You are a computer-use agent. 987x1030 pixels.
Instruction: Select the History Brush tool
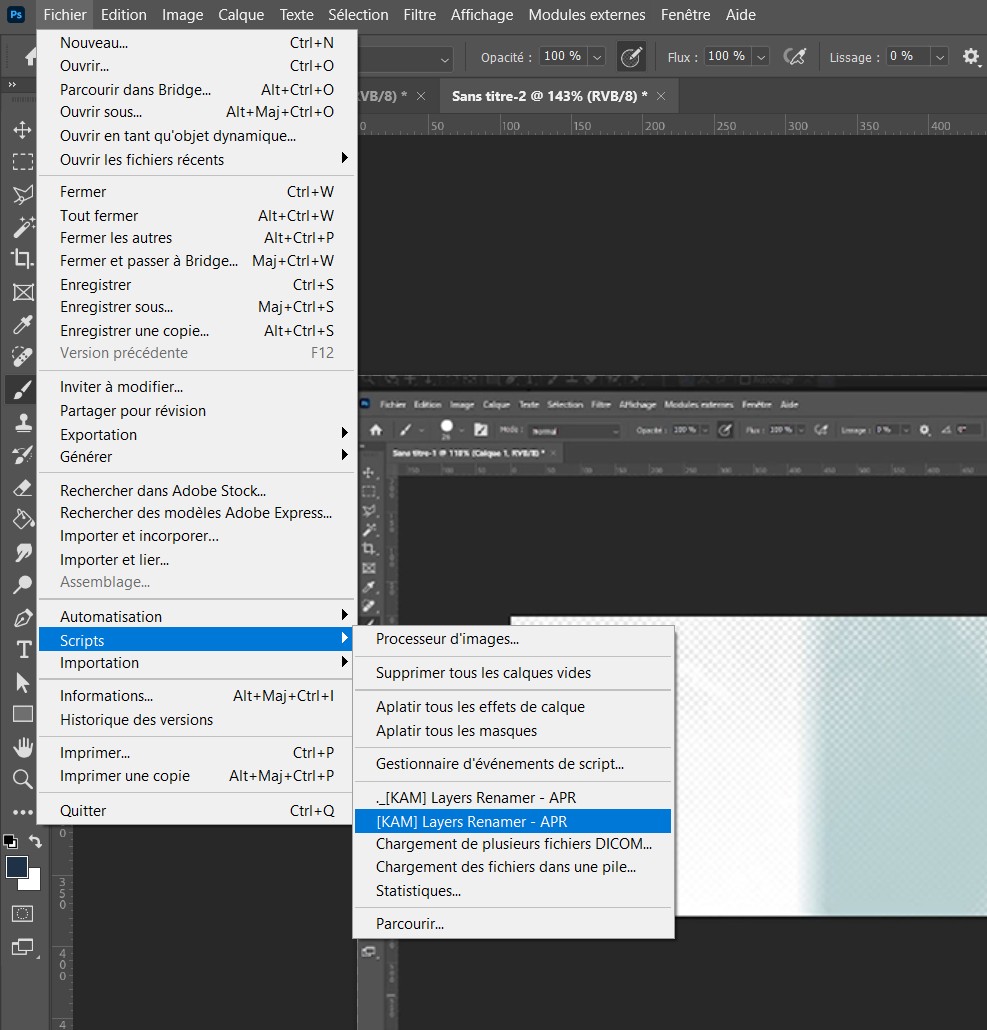pyautogui.click(x=22, y=455)
